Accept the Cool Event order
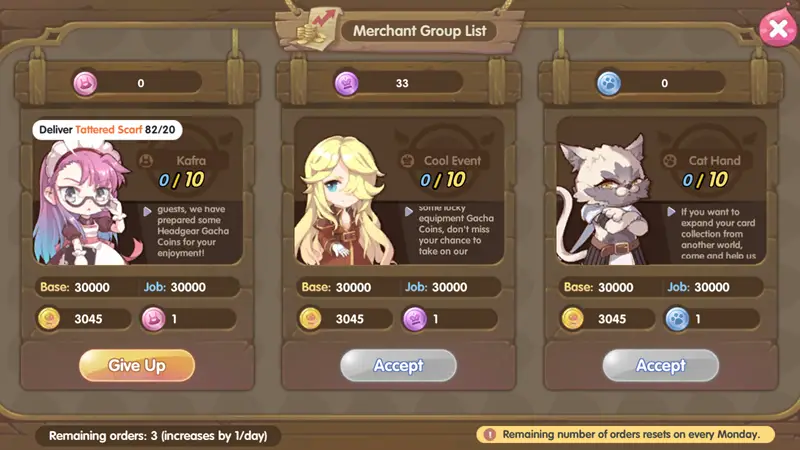800x450 pixels. click(x=398, y=365)
